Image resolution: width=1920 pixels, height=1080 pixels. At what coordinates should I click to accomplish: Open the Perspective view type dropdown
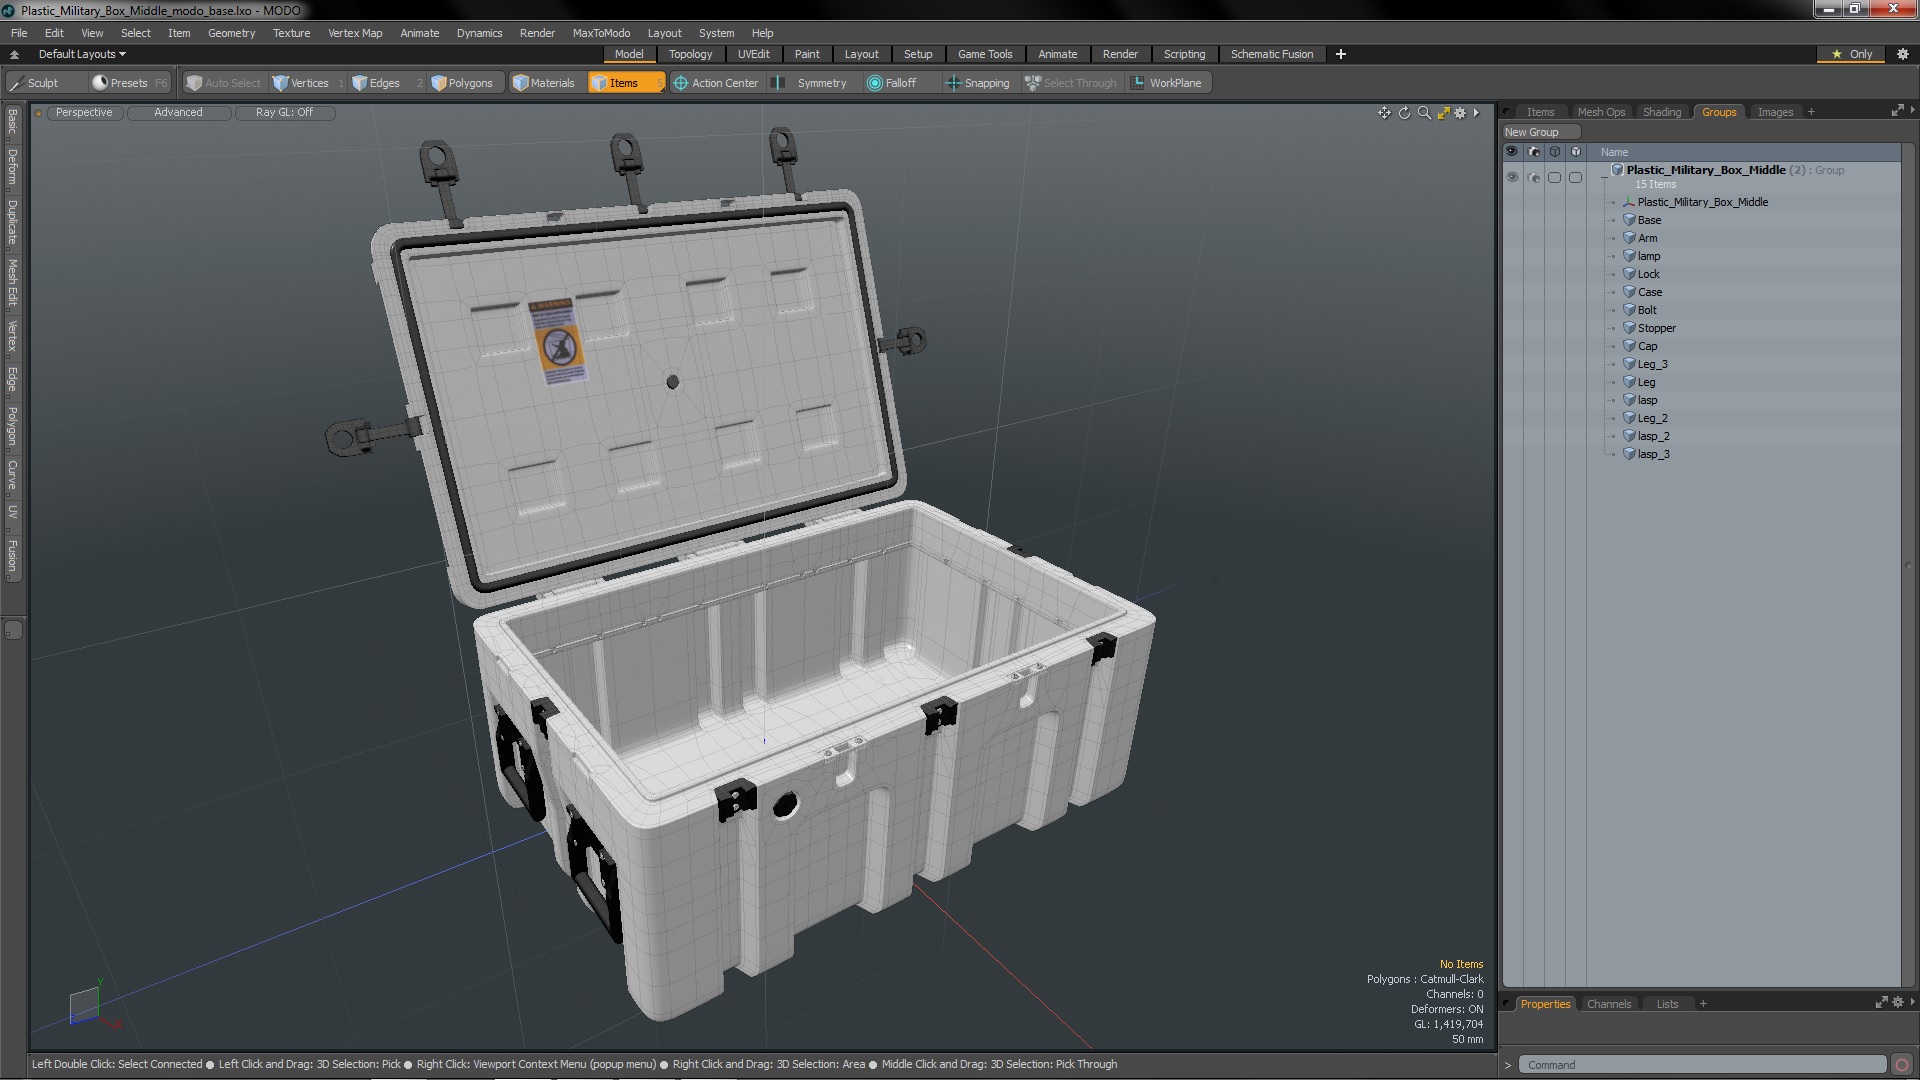coord(84,113)
